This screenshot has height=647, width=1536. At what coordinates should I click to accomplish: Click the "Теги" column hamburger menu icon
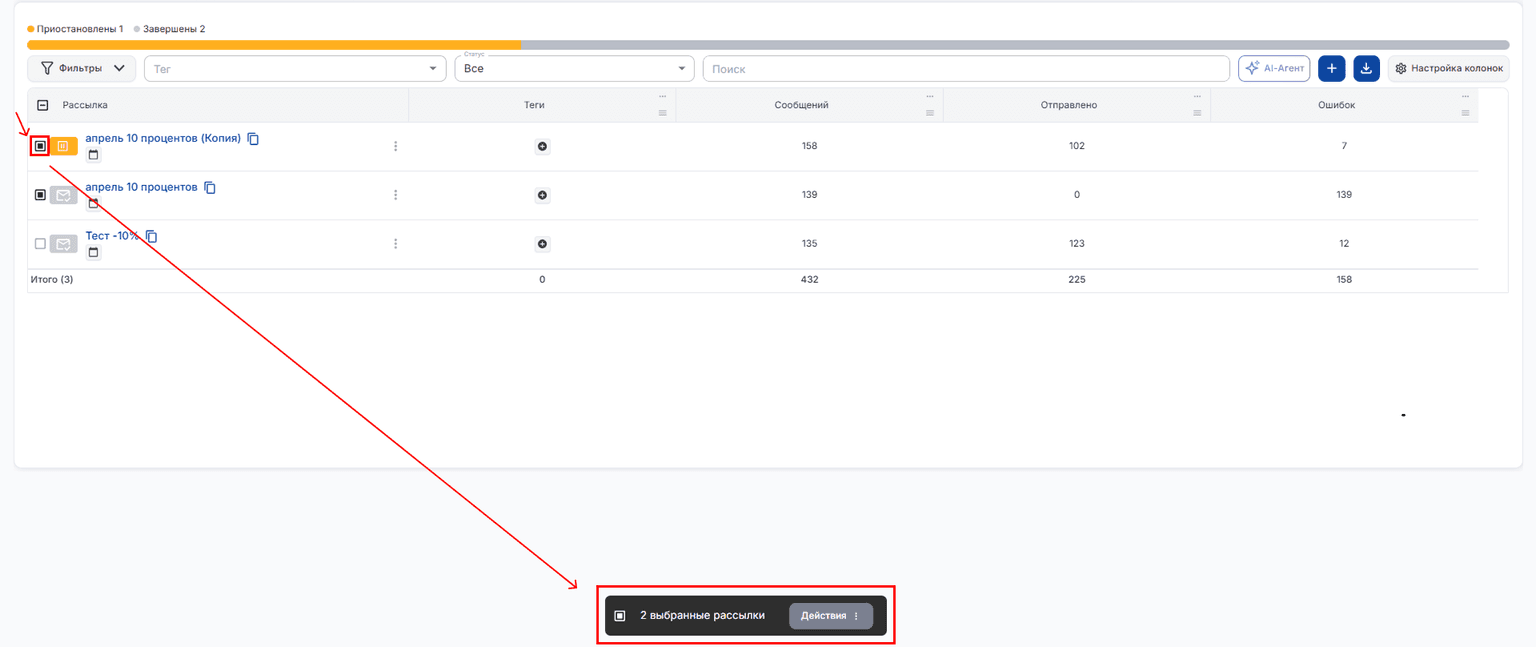point(662,113)
